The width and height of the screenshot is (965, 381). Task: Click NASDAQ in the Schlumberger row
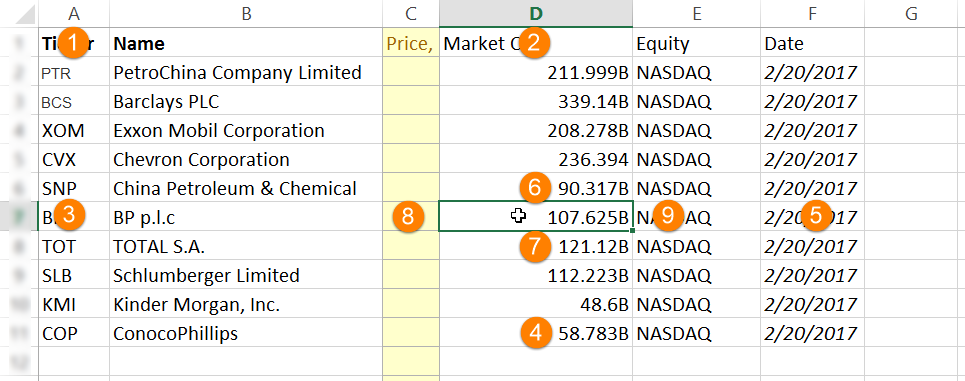696,275
